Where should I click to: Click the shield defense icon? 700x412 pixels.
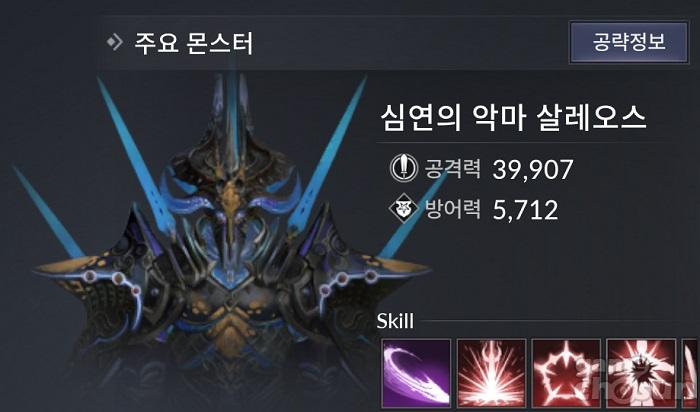click(404, 208)
